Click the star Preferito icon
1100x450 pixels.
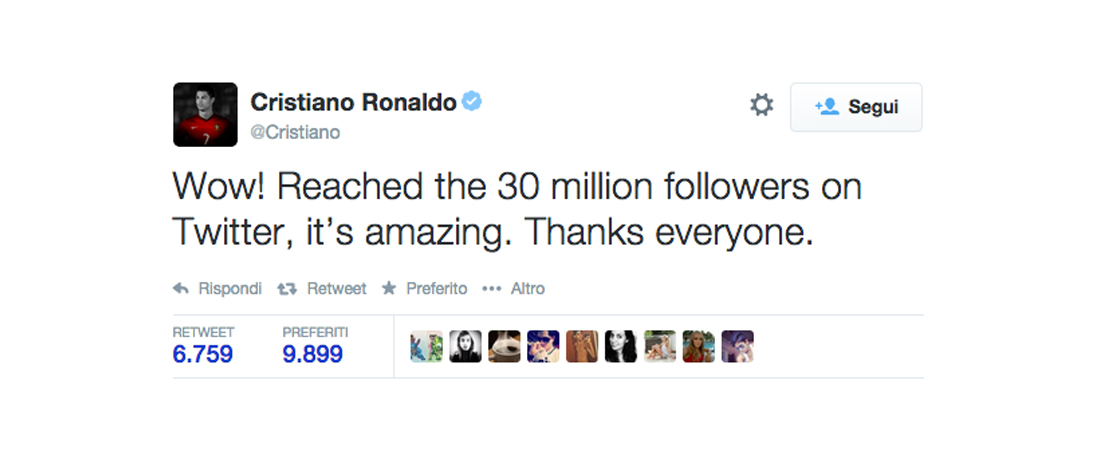point(388,289)
